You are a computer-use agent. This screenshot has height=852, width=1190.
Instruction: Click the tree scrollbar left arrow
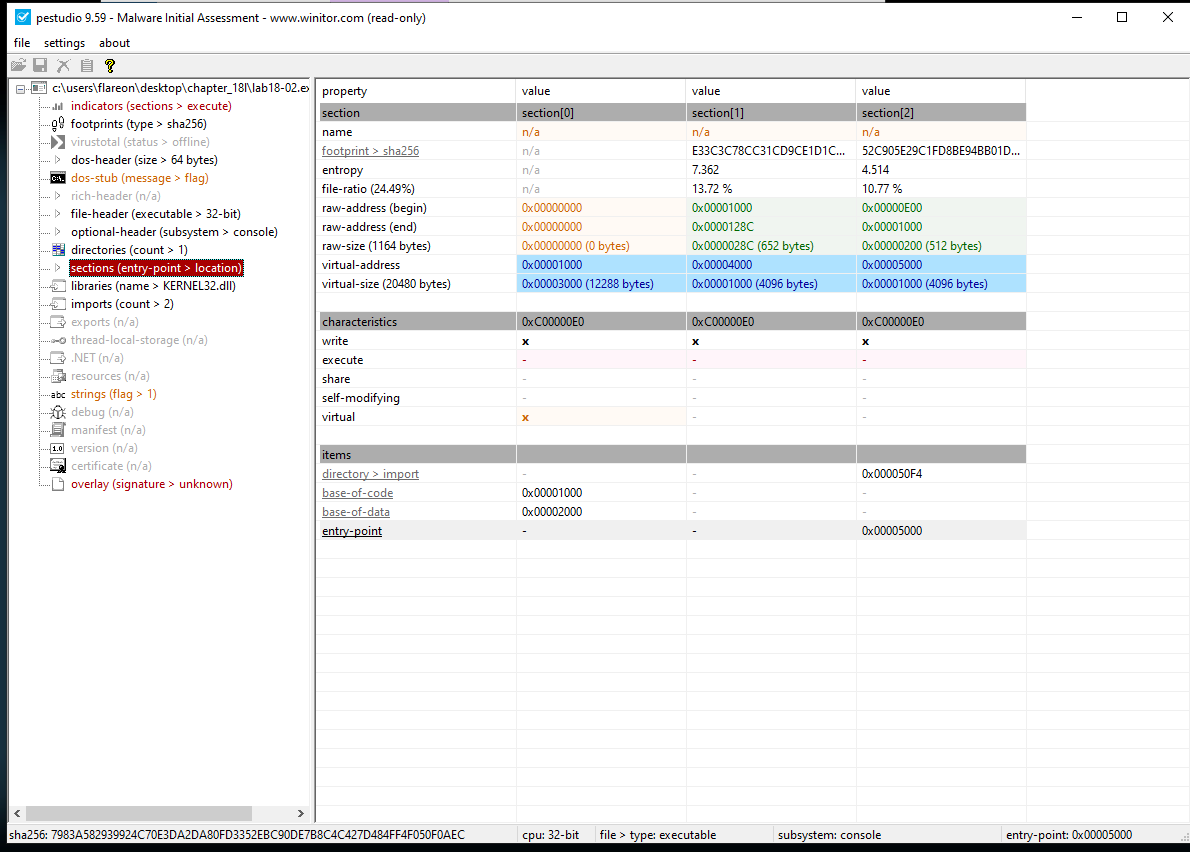point(17,813)
